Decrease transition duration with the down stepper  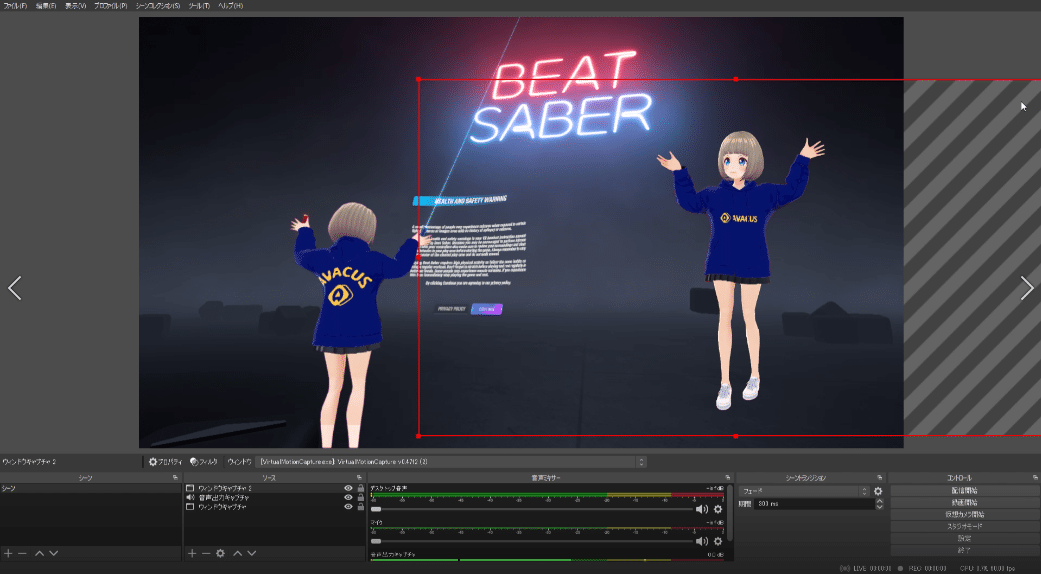click(x=879, y=507)
